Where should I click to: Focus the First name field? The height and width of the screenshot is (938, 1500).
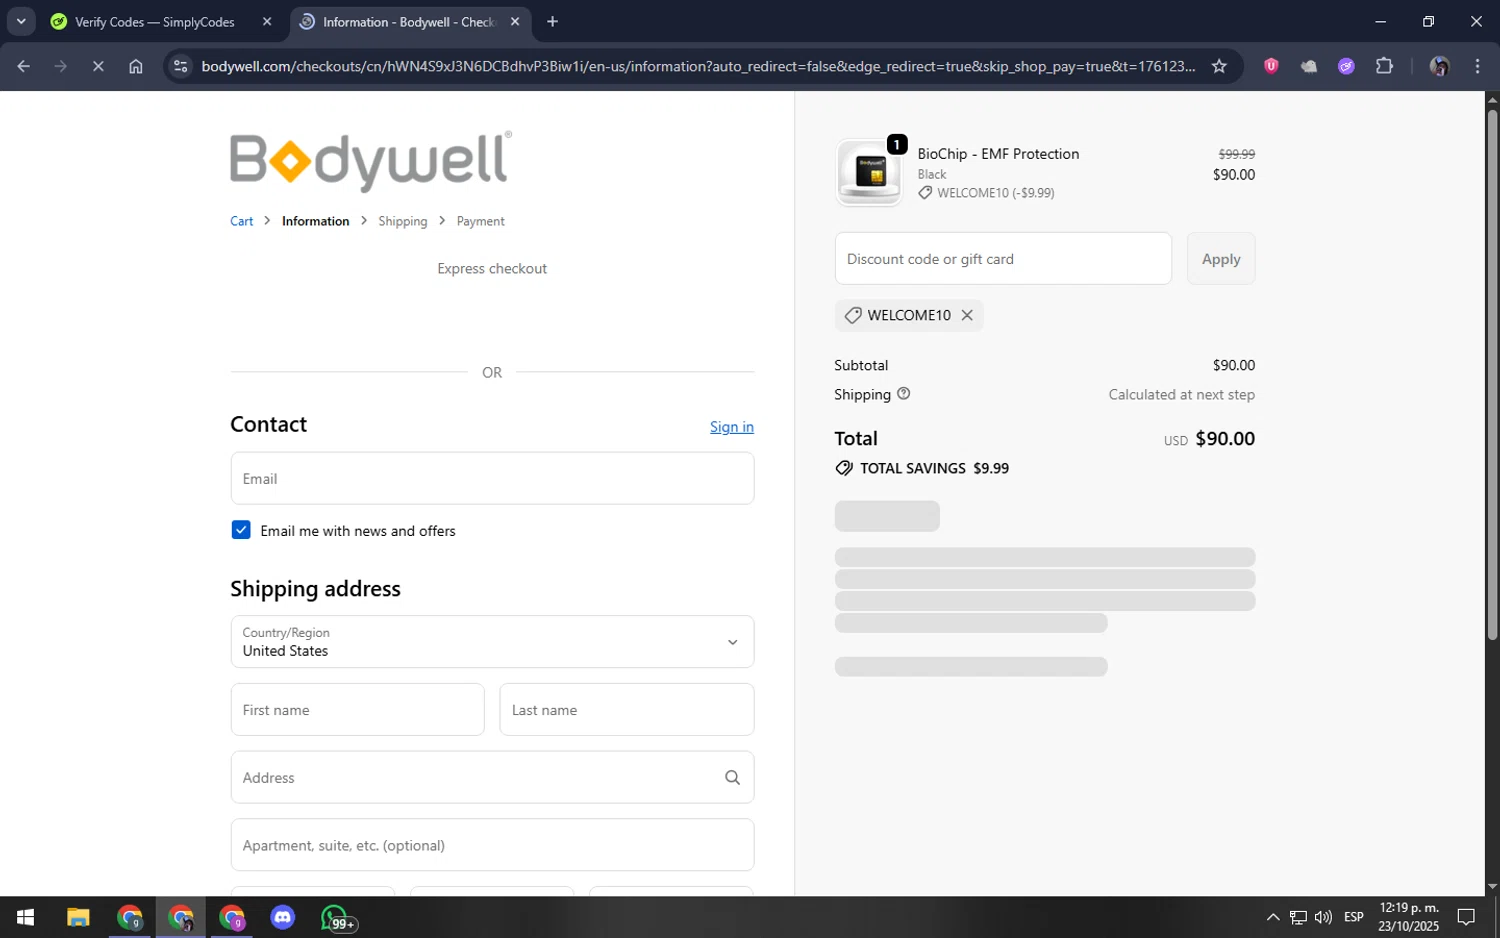(358, 710)
